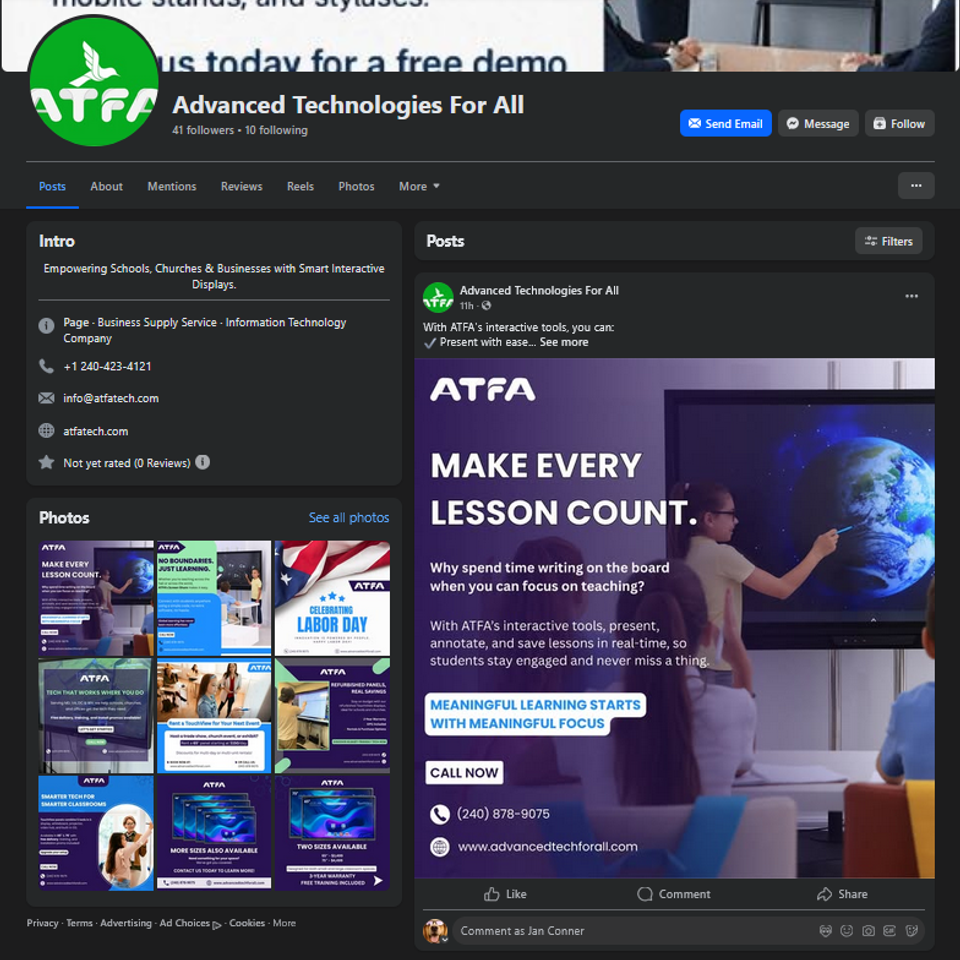Click the info@atfatech.com email link
This screenshot has width=960, height=960.
[111, 398]
